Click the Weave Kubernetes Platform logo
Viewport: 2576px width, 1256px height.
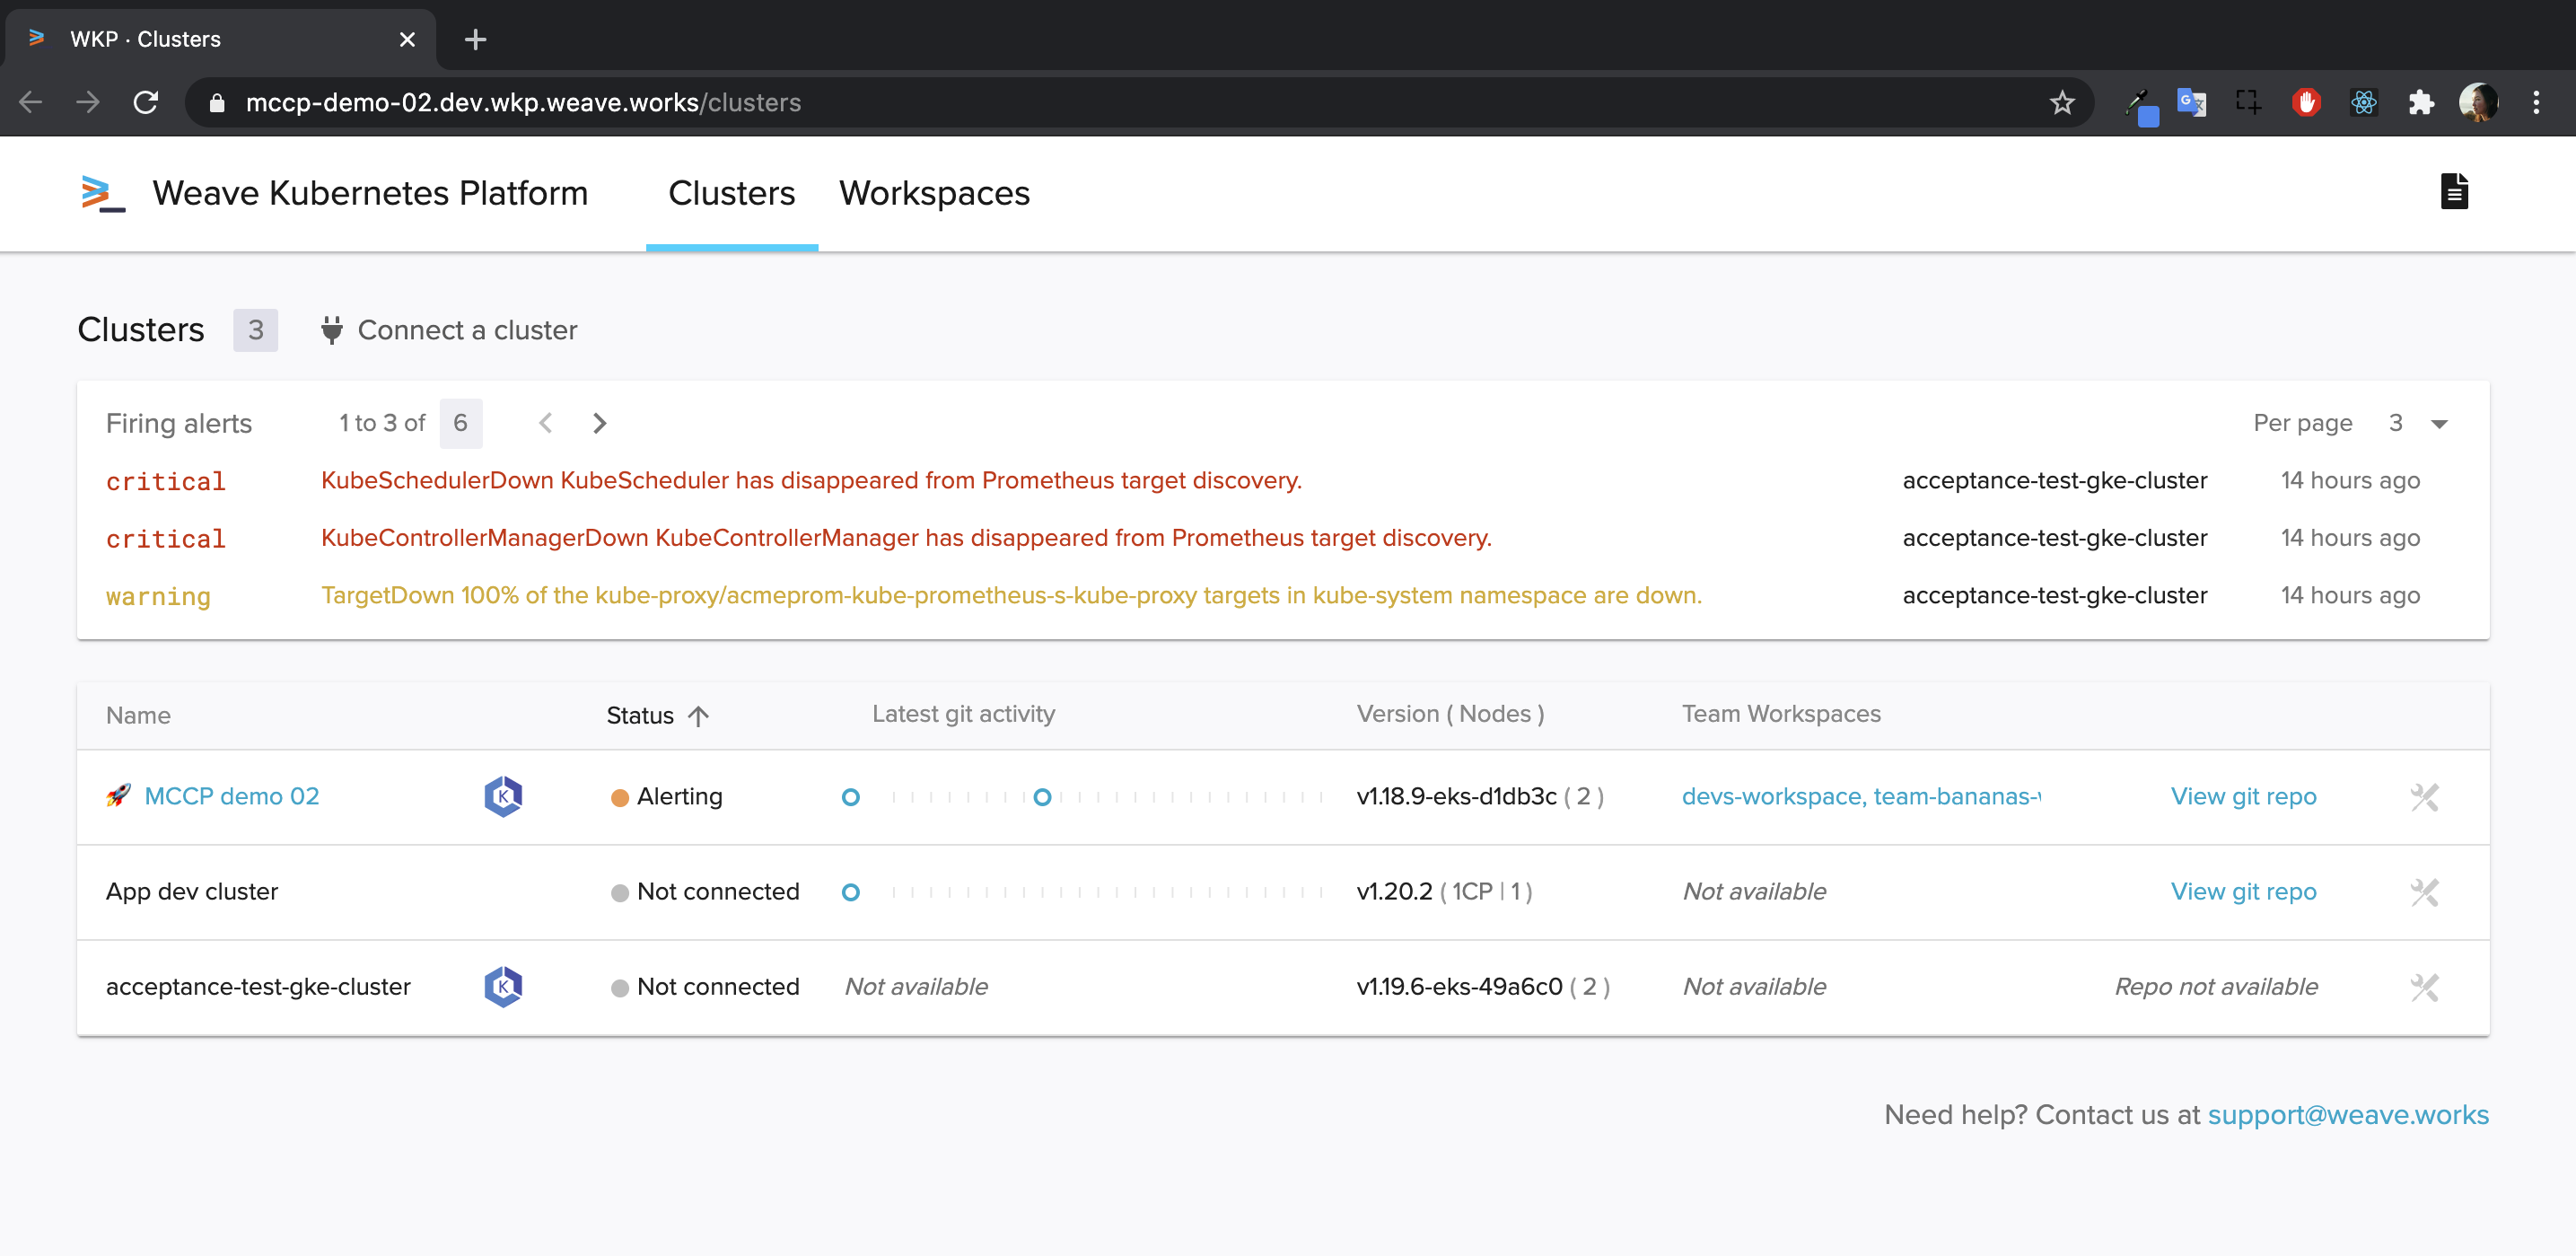[103, 193]
